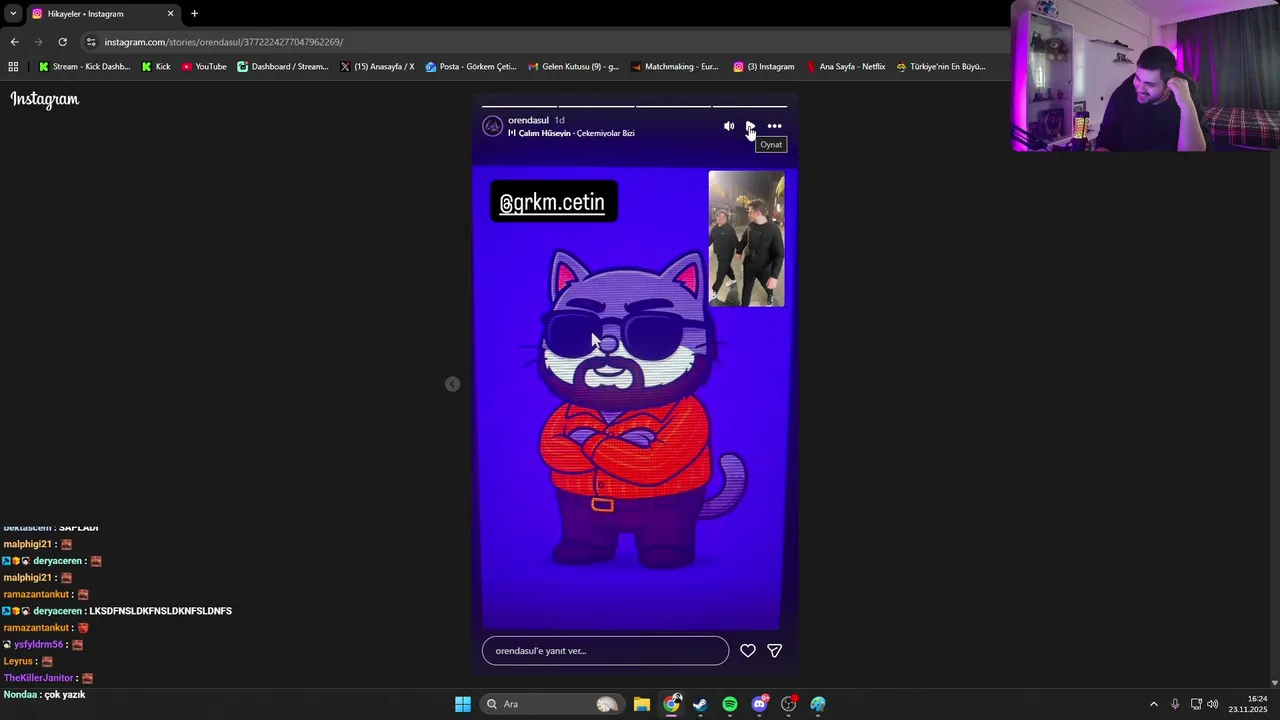Viewport: 1280px width, 720px height.
Task: Open '(15) Anasayfa / X' bookmark
Action: click(377, 67)
